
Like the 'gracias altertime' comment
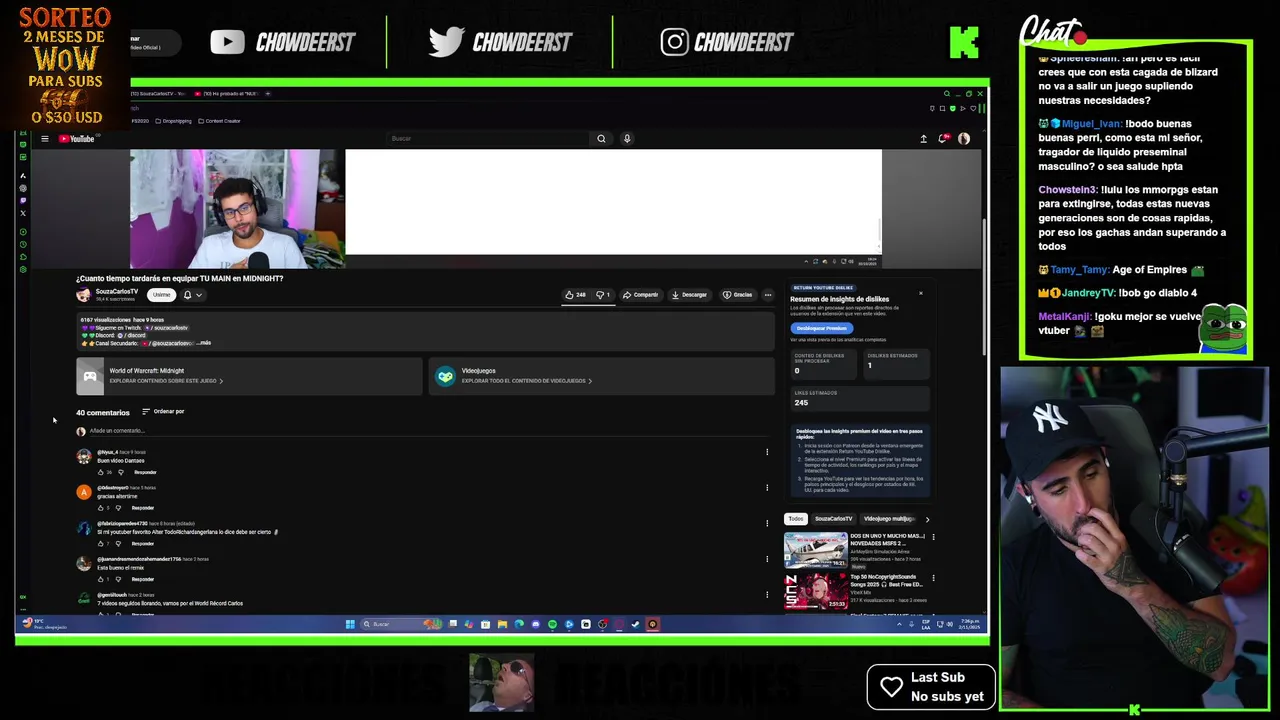point(100,508)
